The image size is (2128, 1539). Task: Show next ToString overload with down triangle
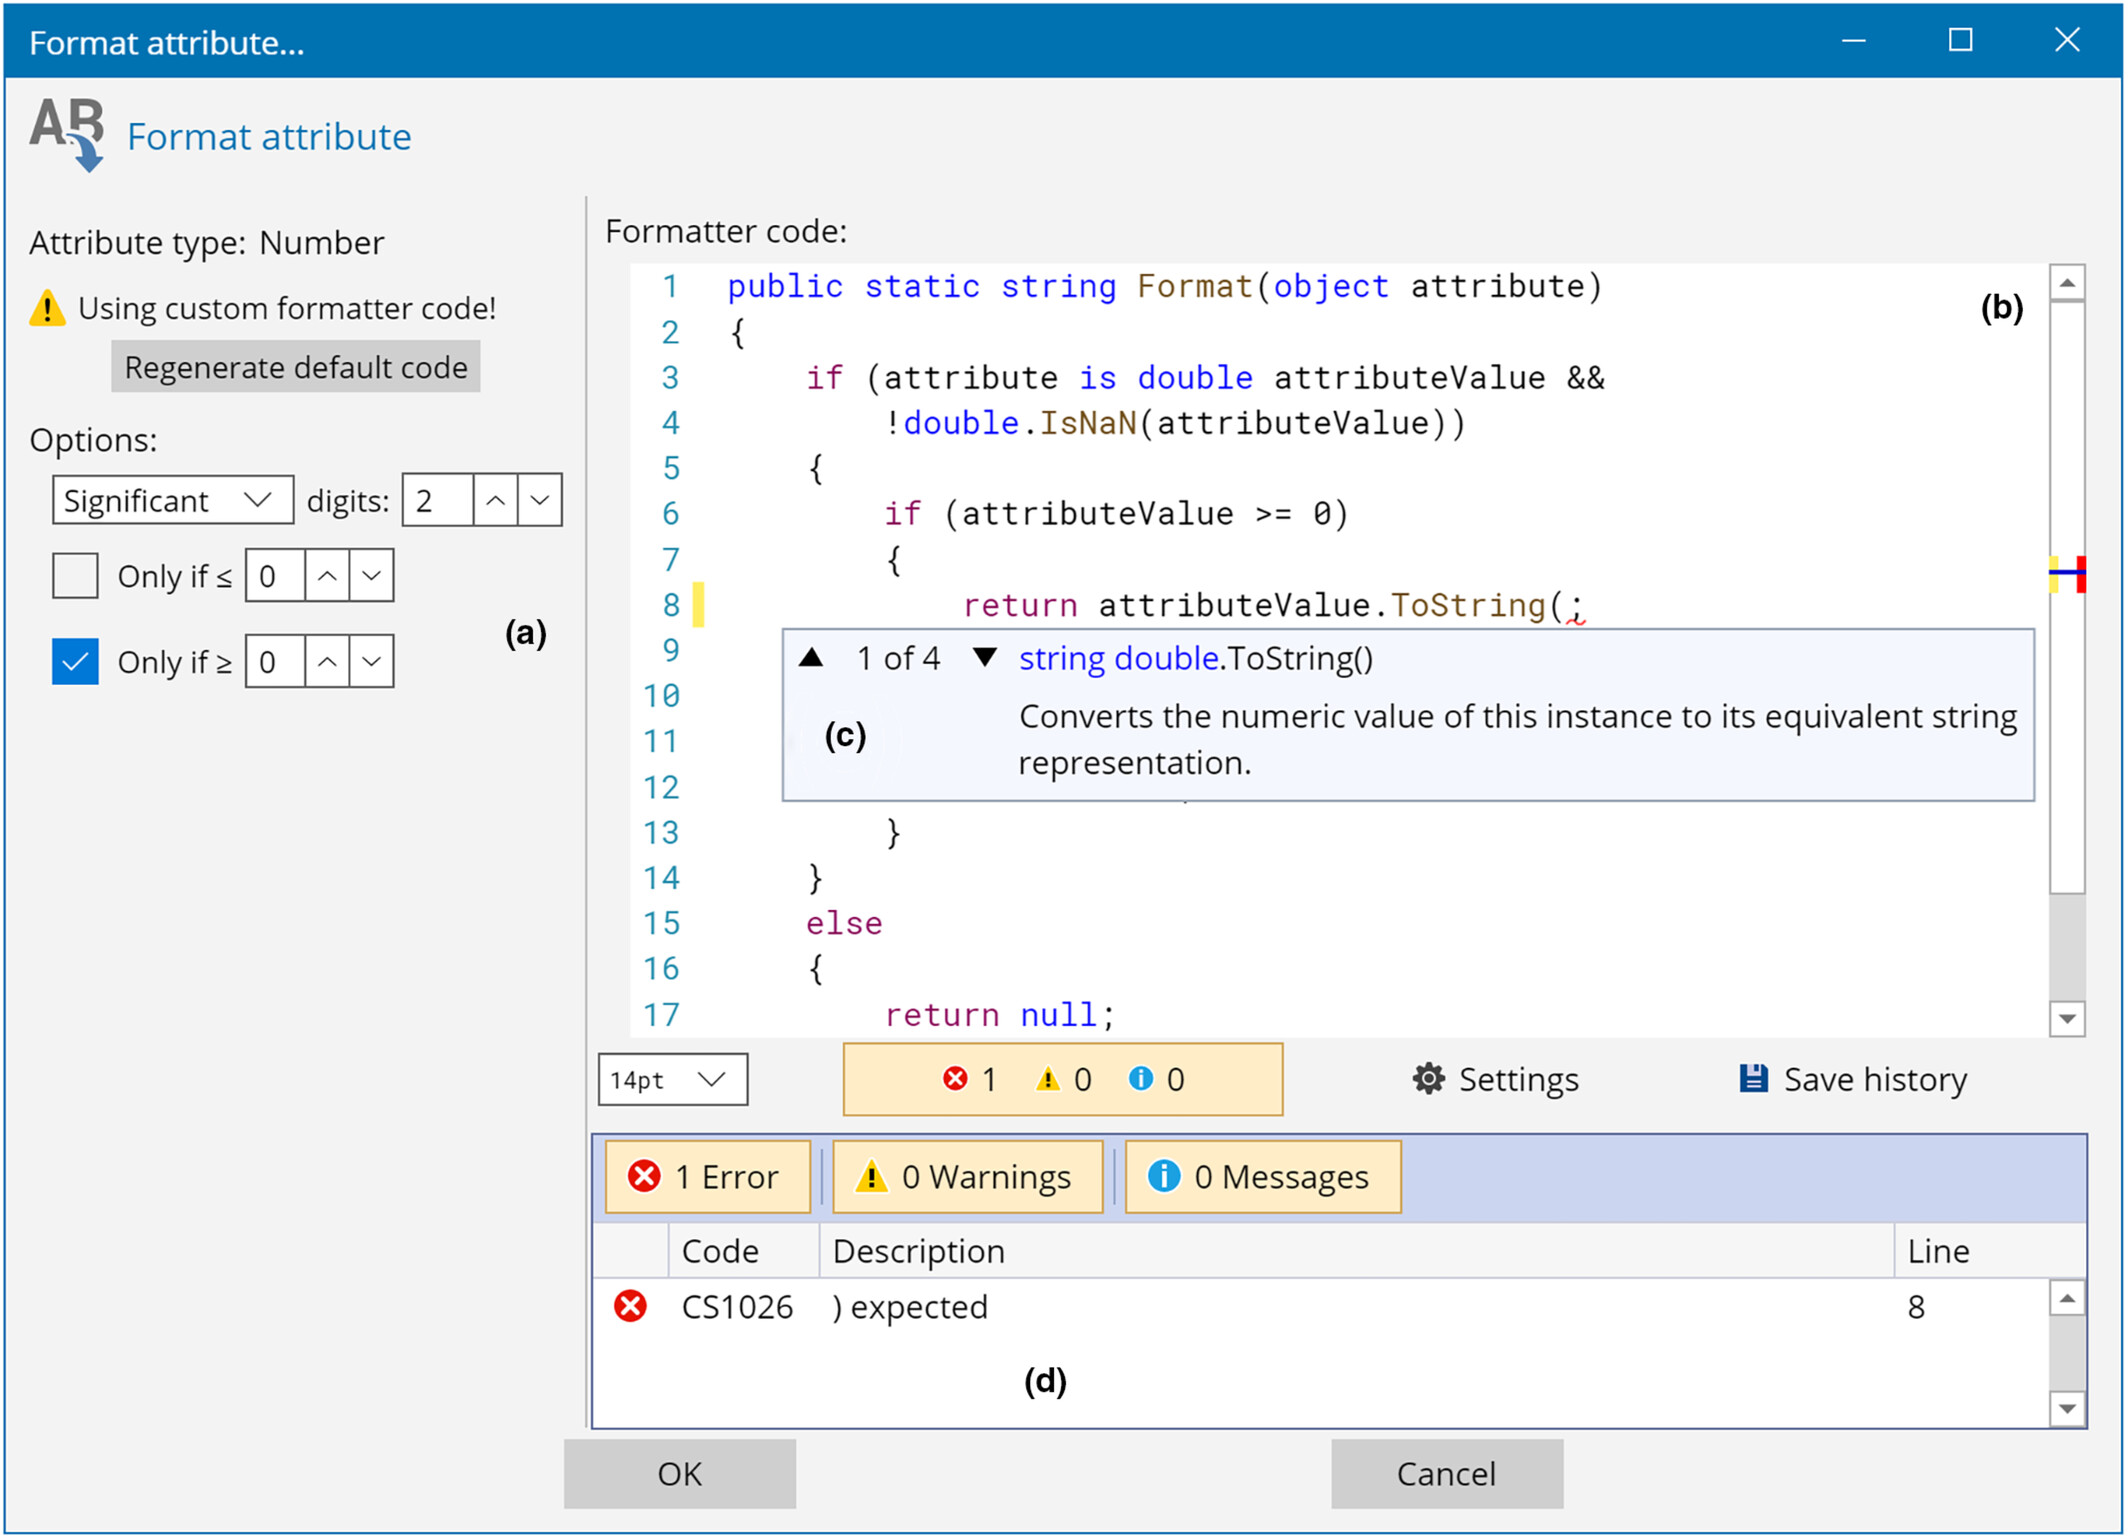coord(985,658)
